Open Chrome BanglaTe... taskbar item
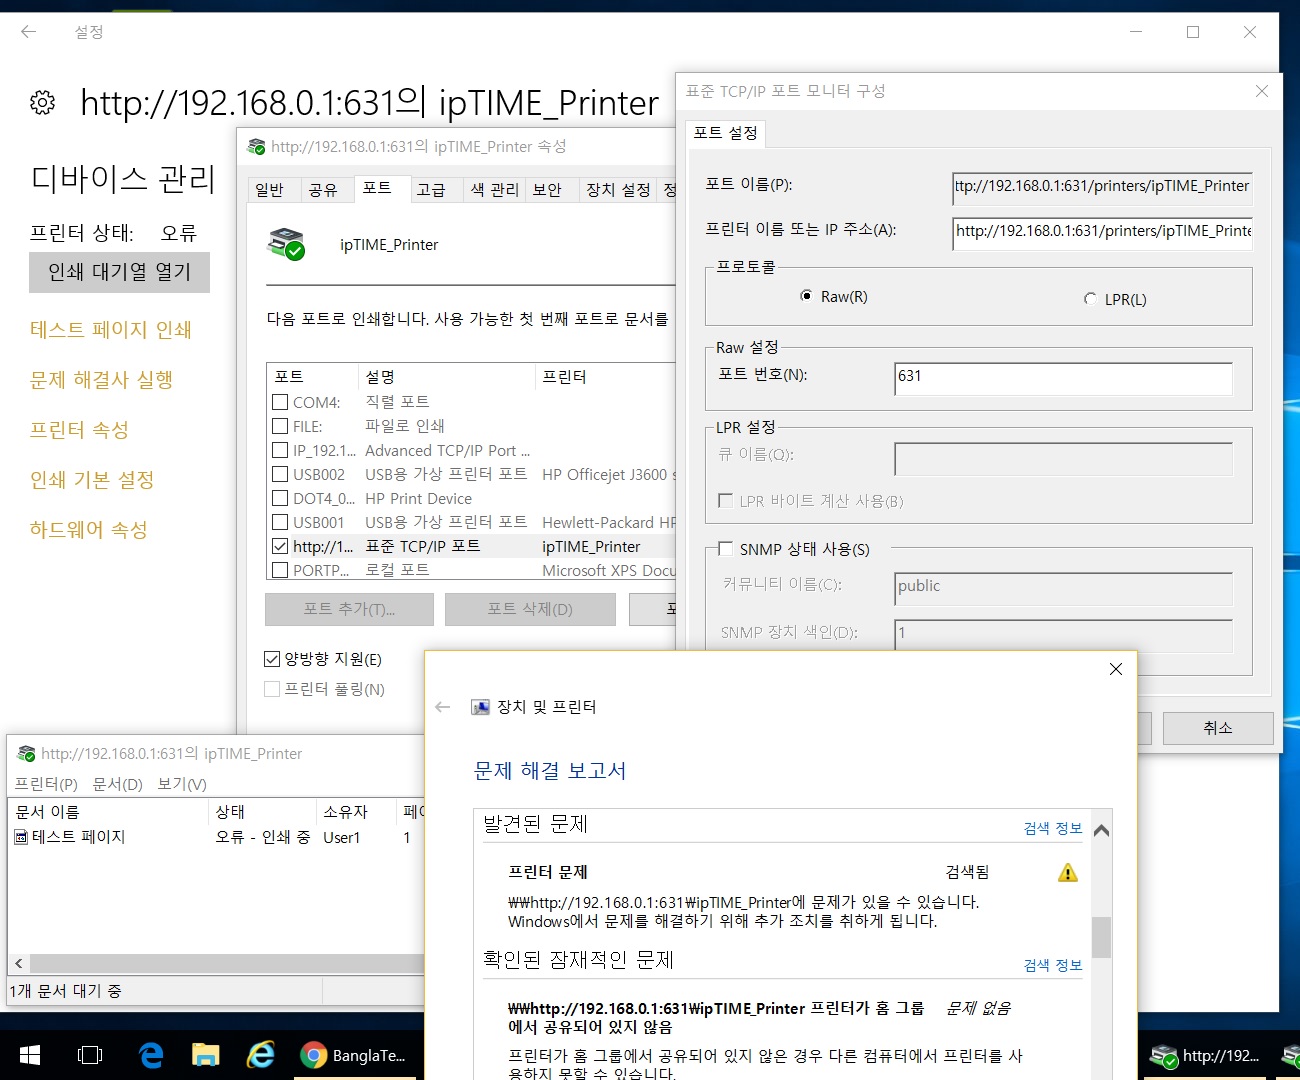Screen dimensions: 1300x1080 pos(353,1055)
